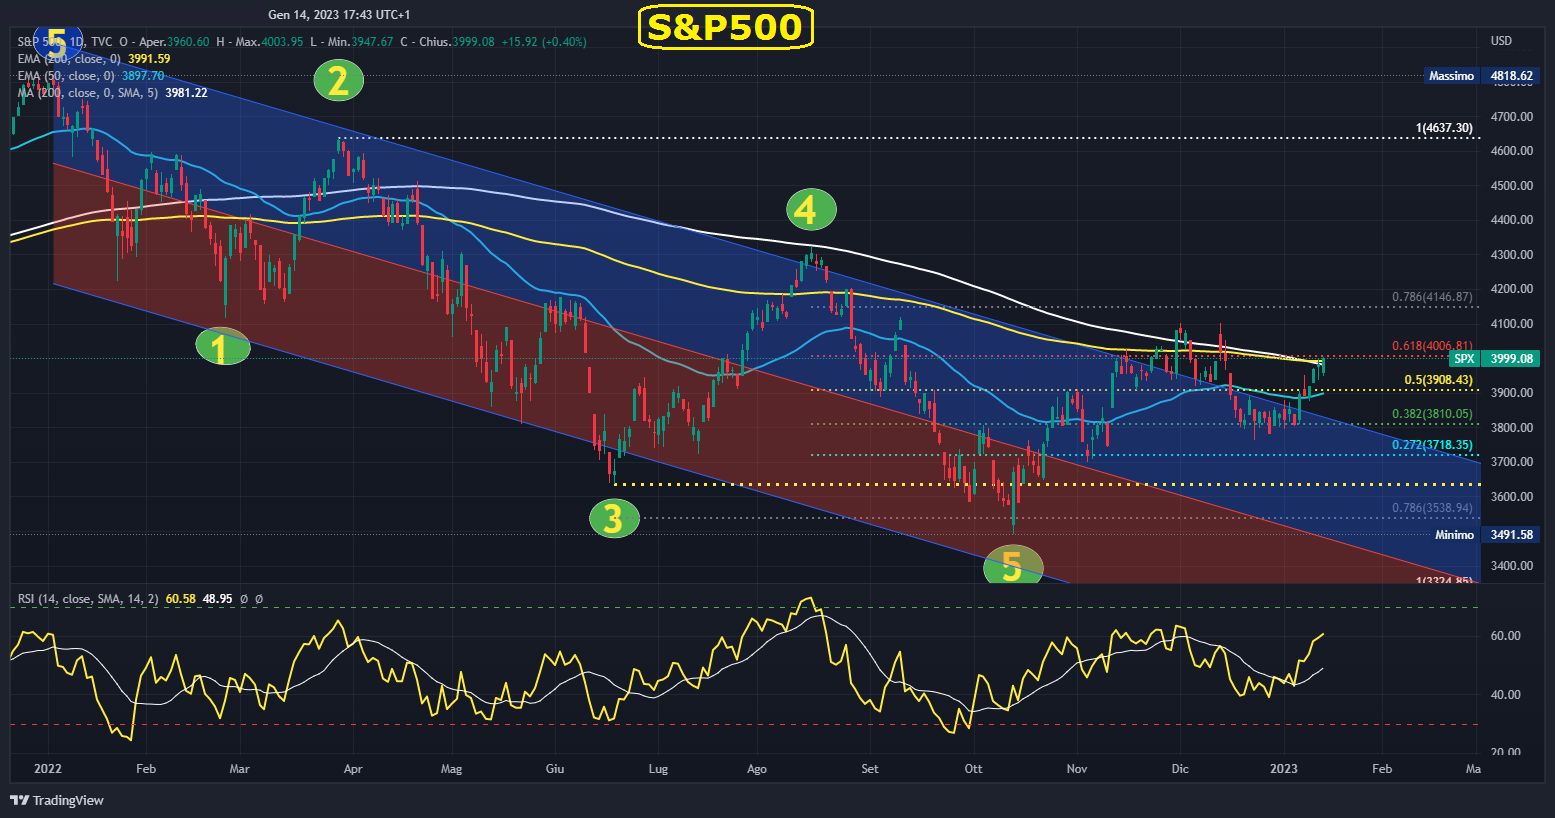The width and height of the screenshot is (1555, 818).
Task: Select the 1(4637.30) Fibonacci level label
Action: 1444,128
